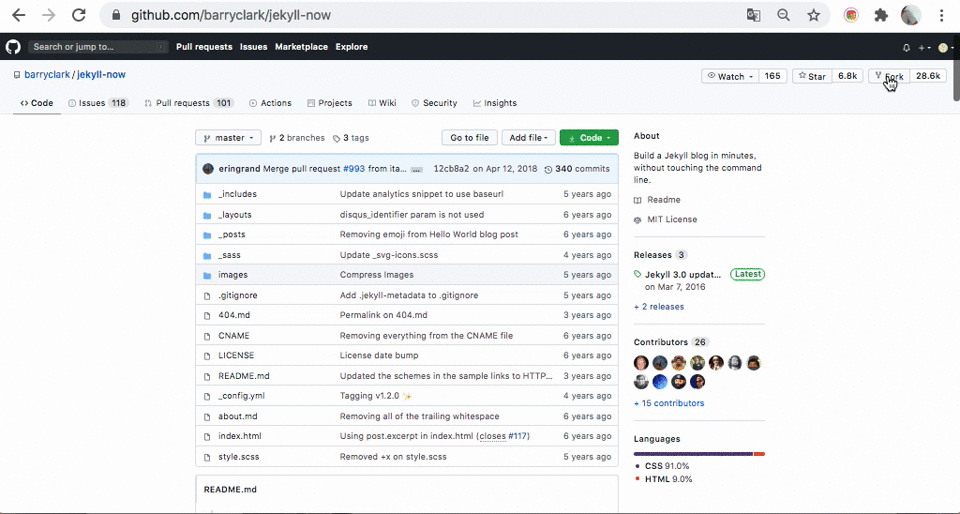Expand the commit message ellipsis
The image size is (960, 514).
pyautogui.click(x=416, y=170)
